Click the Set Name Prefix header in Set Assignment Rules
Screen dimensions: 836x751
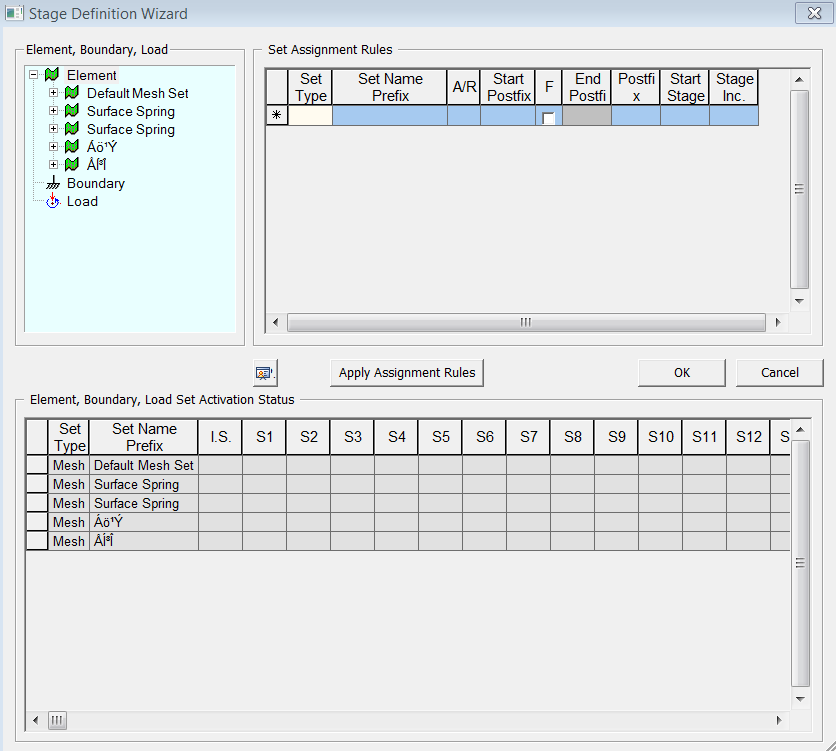pyautogui.click(x=390, y=87)
